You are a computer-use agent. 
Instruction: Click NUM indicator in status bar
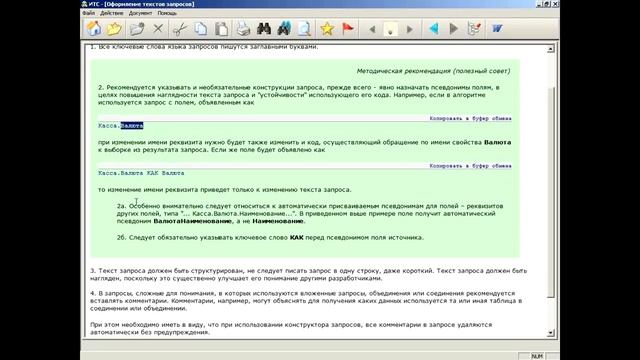(537, 356)
